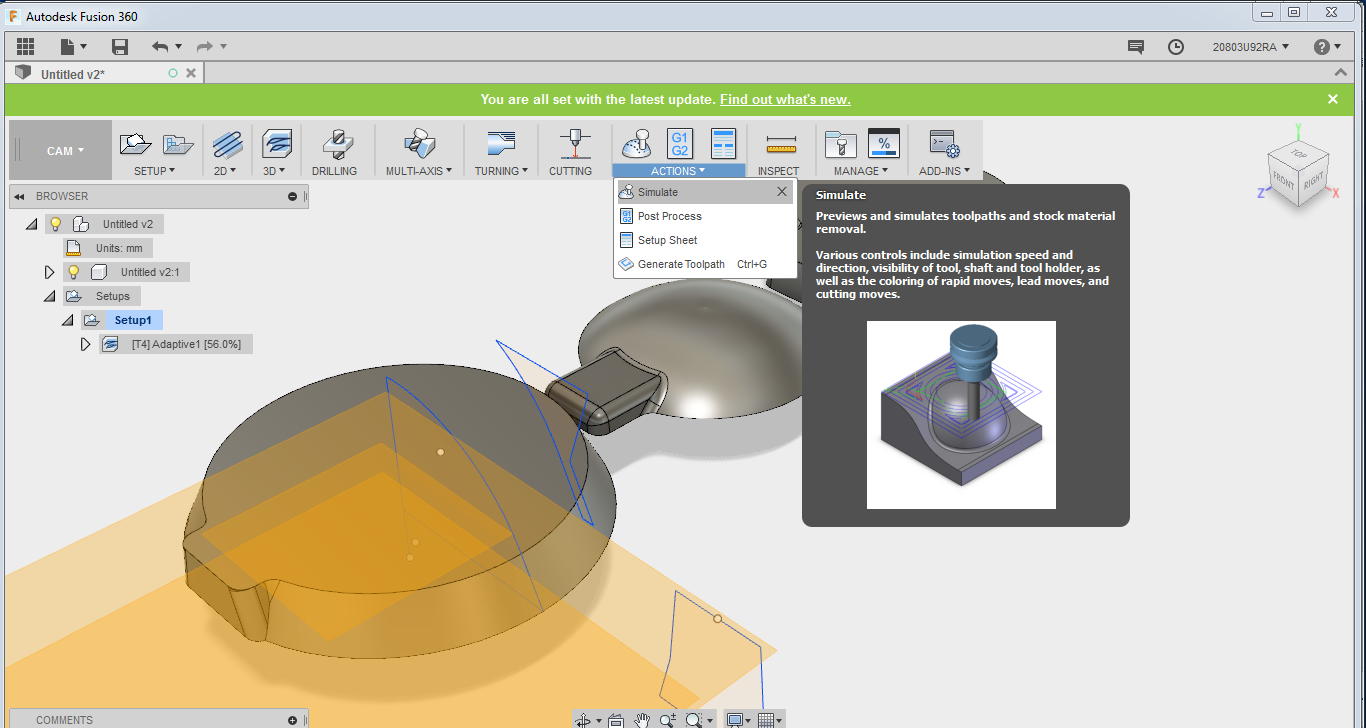The height and width of the screenshot is (728, 1366).
Task: Open the 3D dropdown label
Action: (275, 171)
